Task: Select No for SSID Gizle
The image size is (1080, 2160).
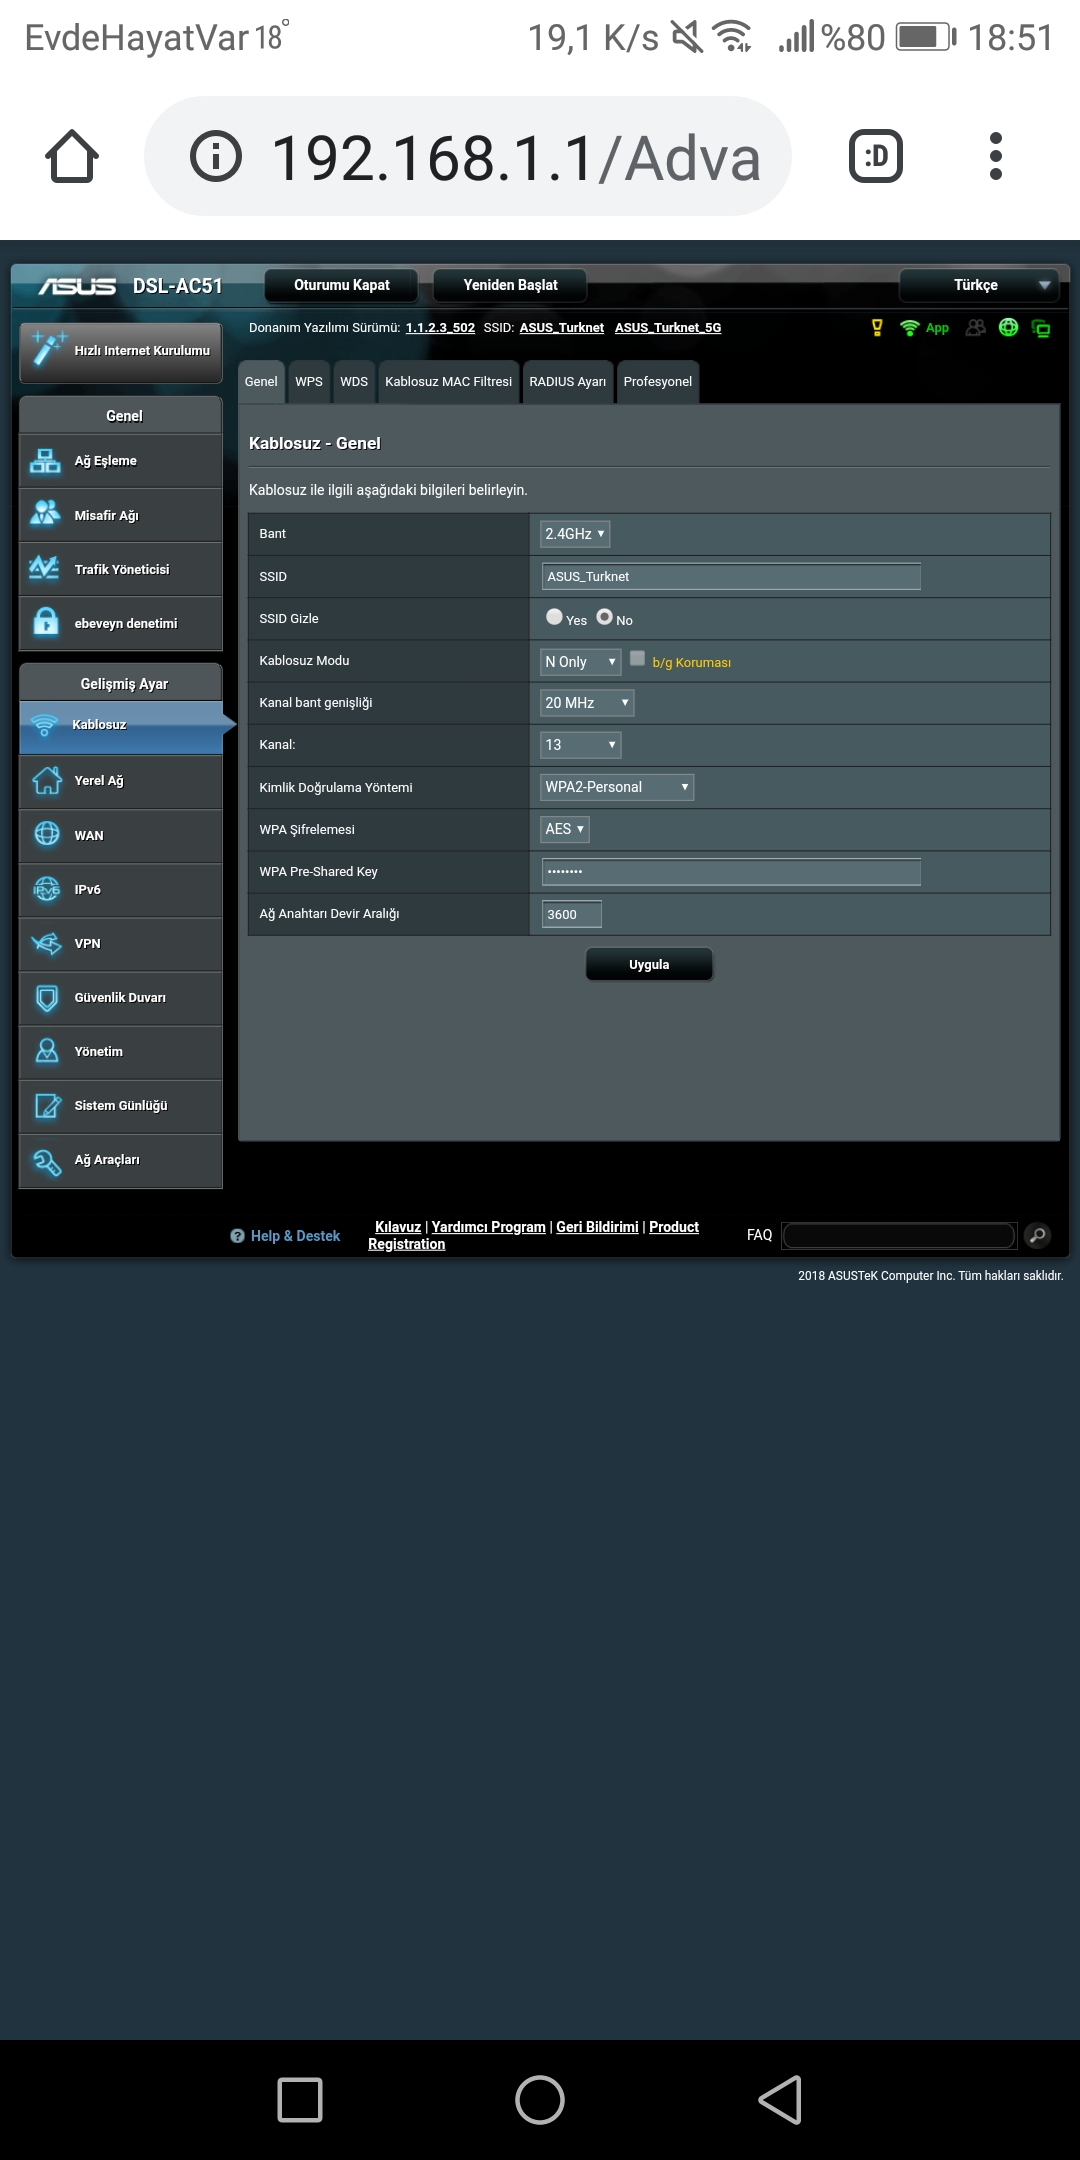Action: click(x=604, y=617)
